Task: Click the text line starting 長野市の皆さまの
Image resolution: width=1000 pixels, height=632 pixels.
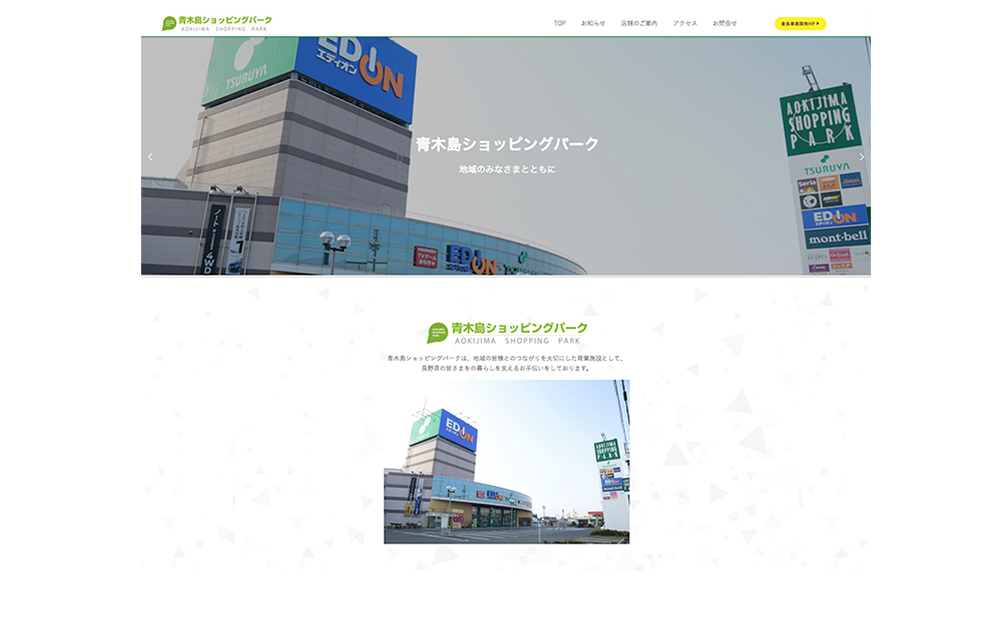Action: click(506, 368)
